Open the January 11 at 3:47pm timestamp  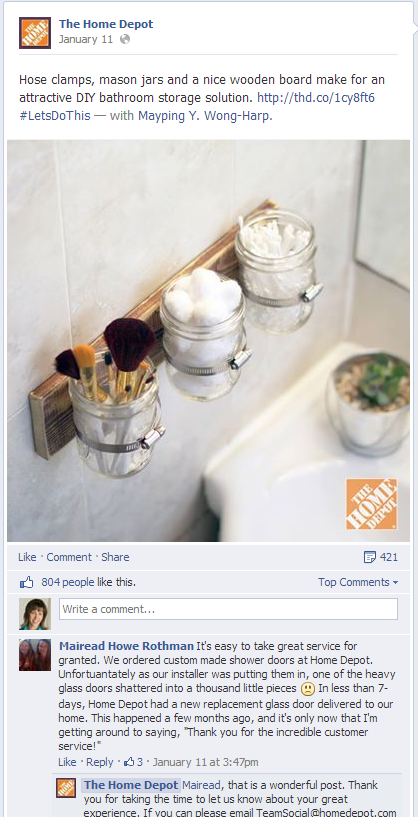click(205, 762)
